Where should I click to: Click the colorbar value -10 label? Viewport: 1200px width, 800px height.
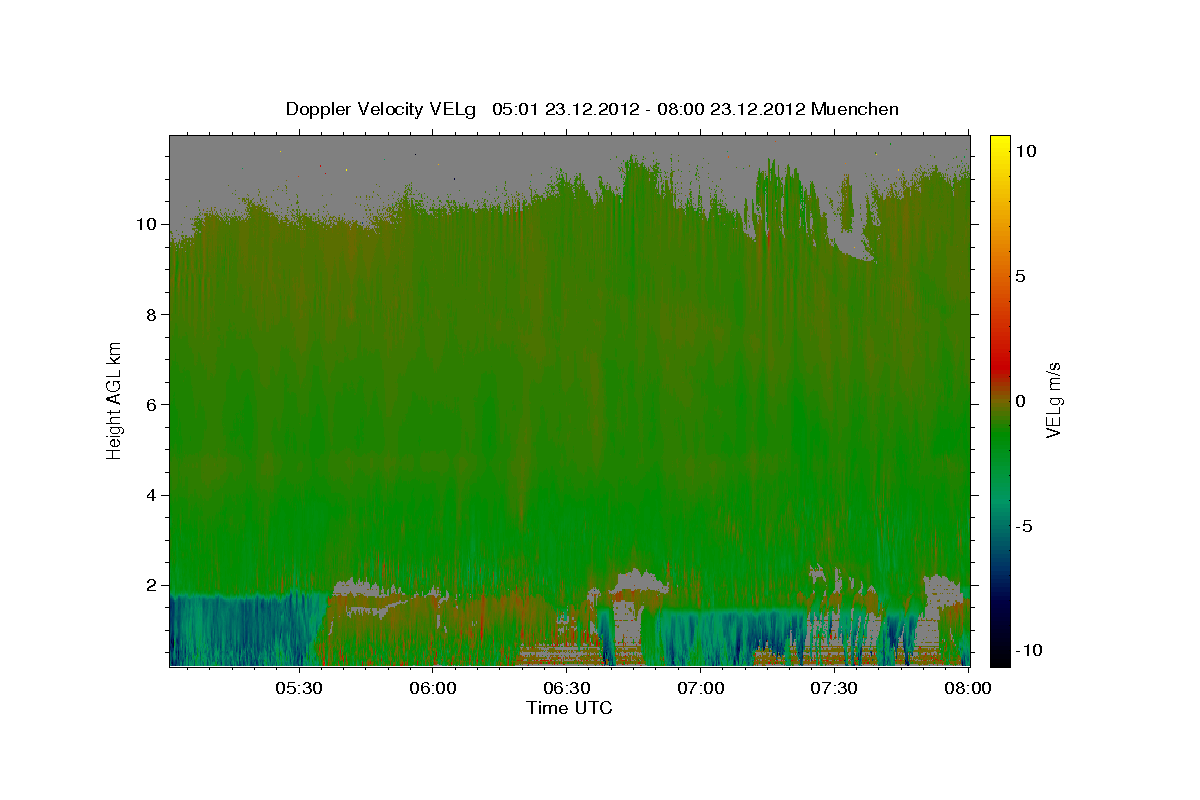1029,650
